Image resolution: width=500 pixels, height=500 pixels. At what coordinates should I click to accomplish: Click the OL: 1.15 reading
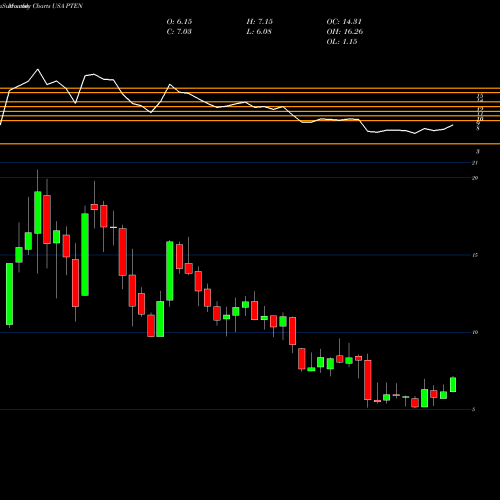click(342, 42)
